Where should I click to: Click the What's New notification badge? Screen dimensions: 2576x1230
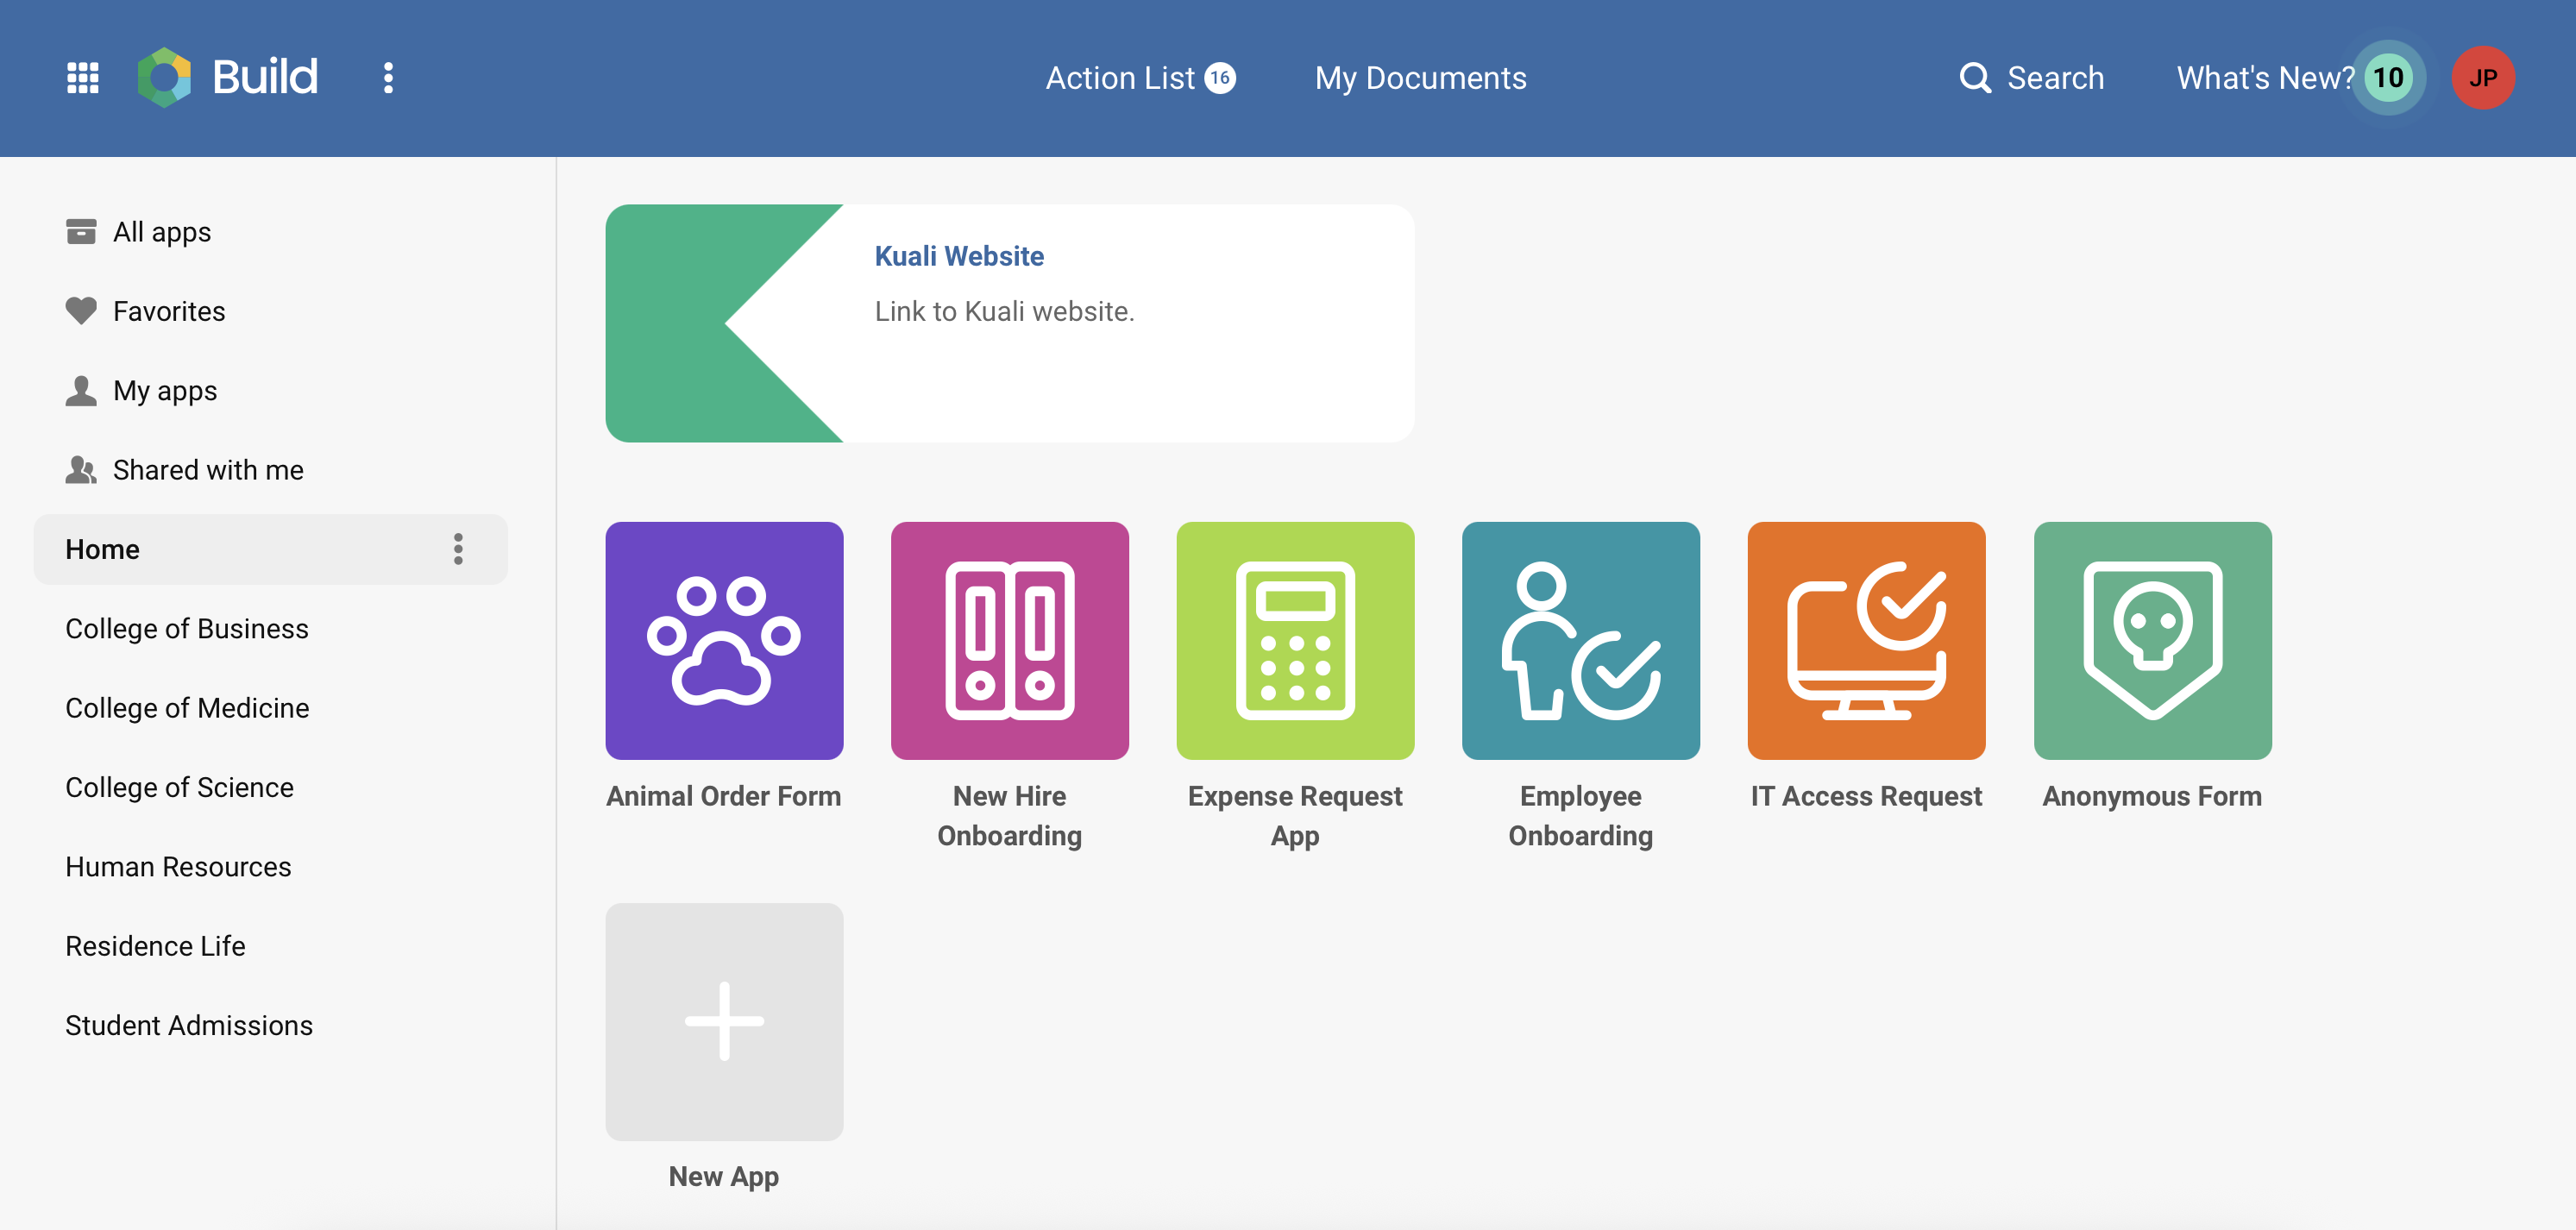click(2387, 76)
